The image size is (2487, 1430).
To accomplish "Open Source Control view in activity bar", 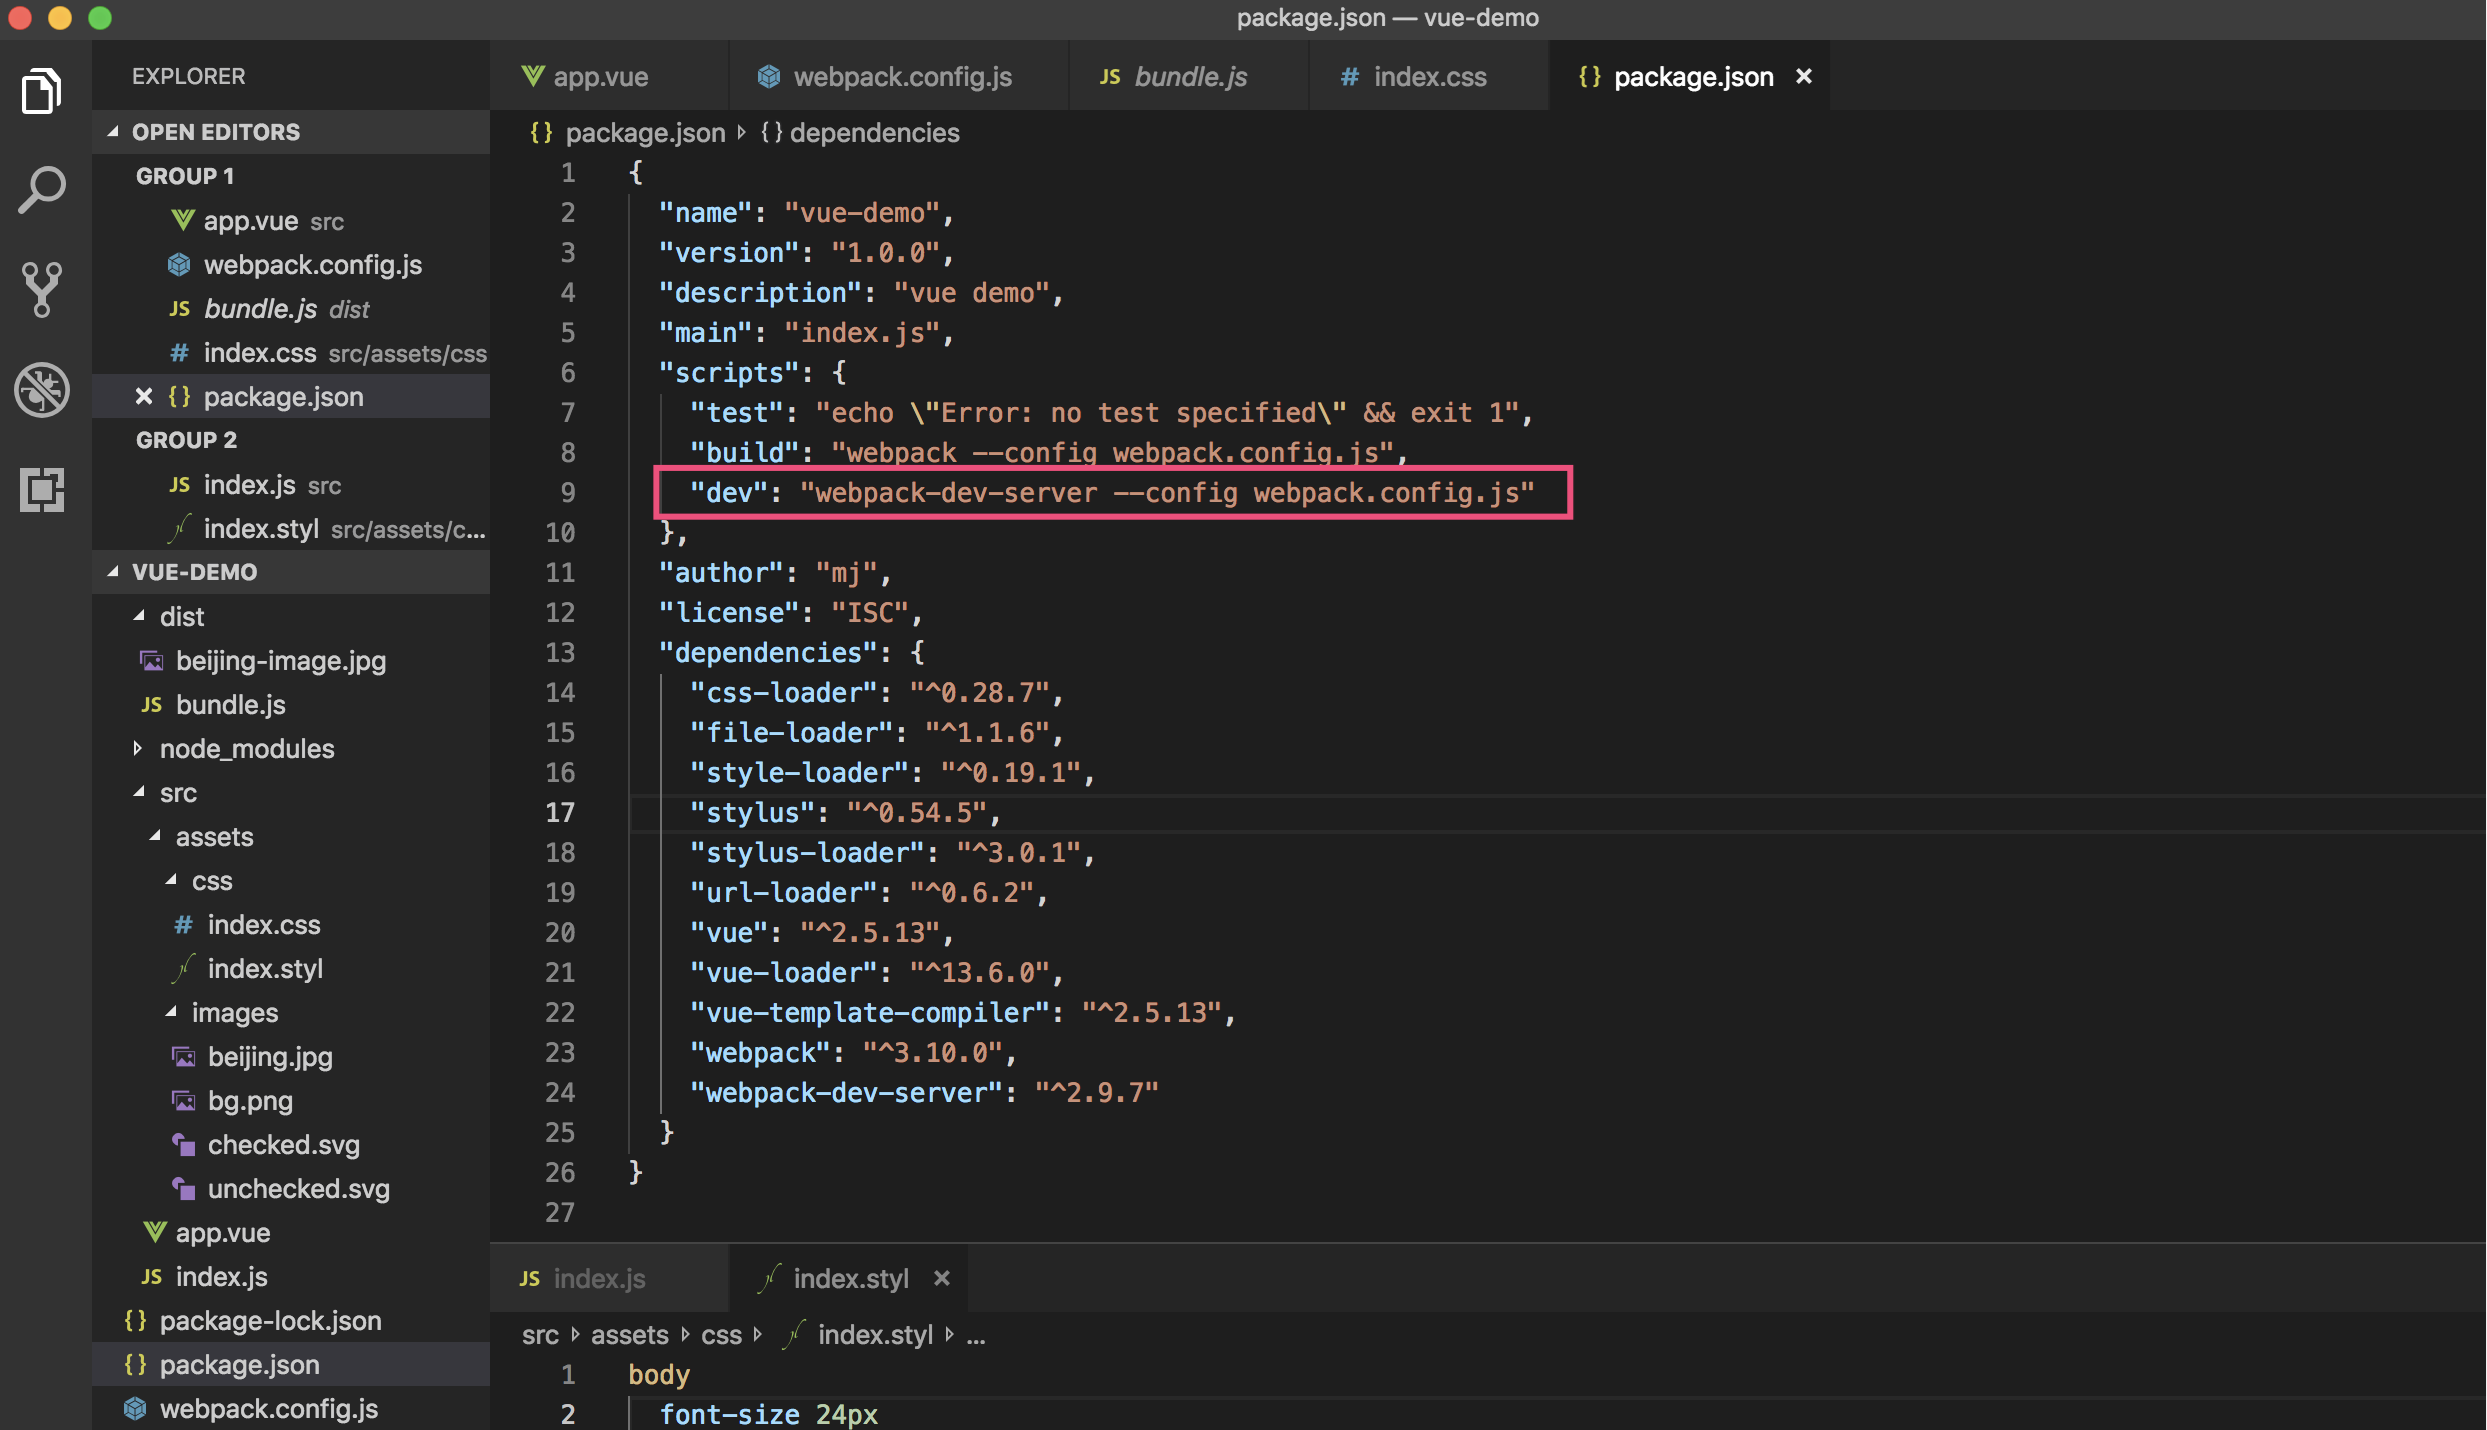I will pos(42,289).
